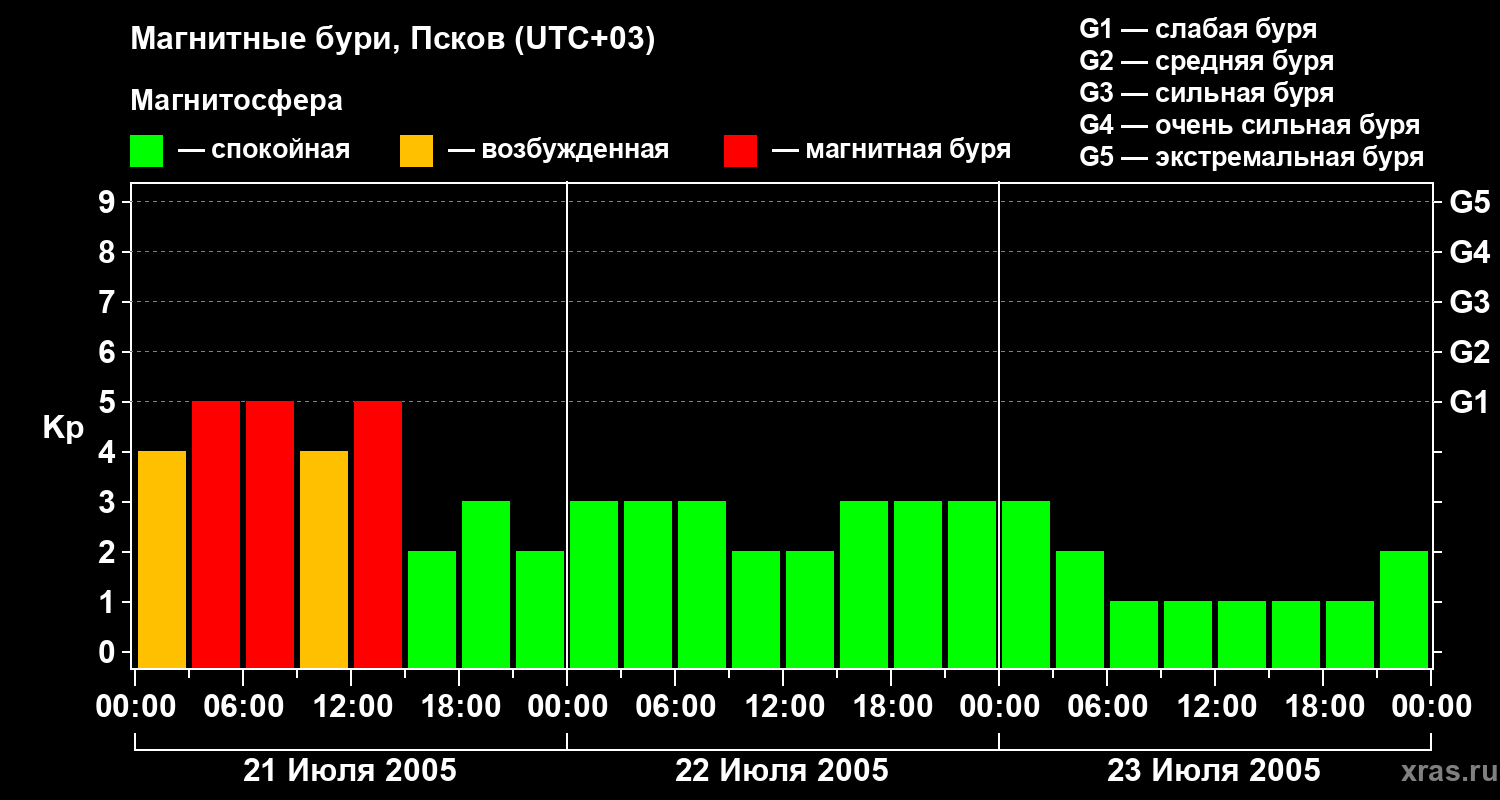Select the value 9 on the Kp axis

click(109, 202)
